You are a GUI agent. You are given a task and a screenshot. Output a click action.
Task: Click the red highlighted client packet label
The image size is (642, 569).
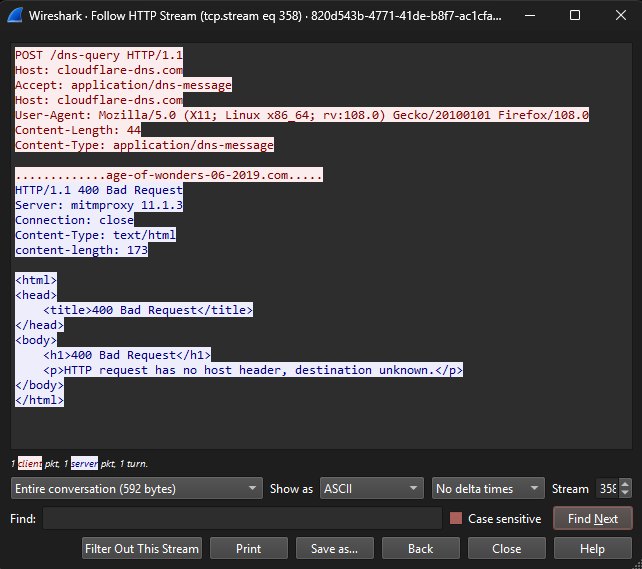tap(30, 464)
